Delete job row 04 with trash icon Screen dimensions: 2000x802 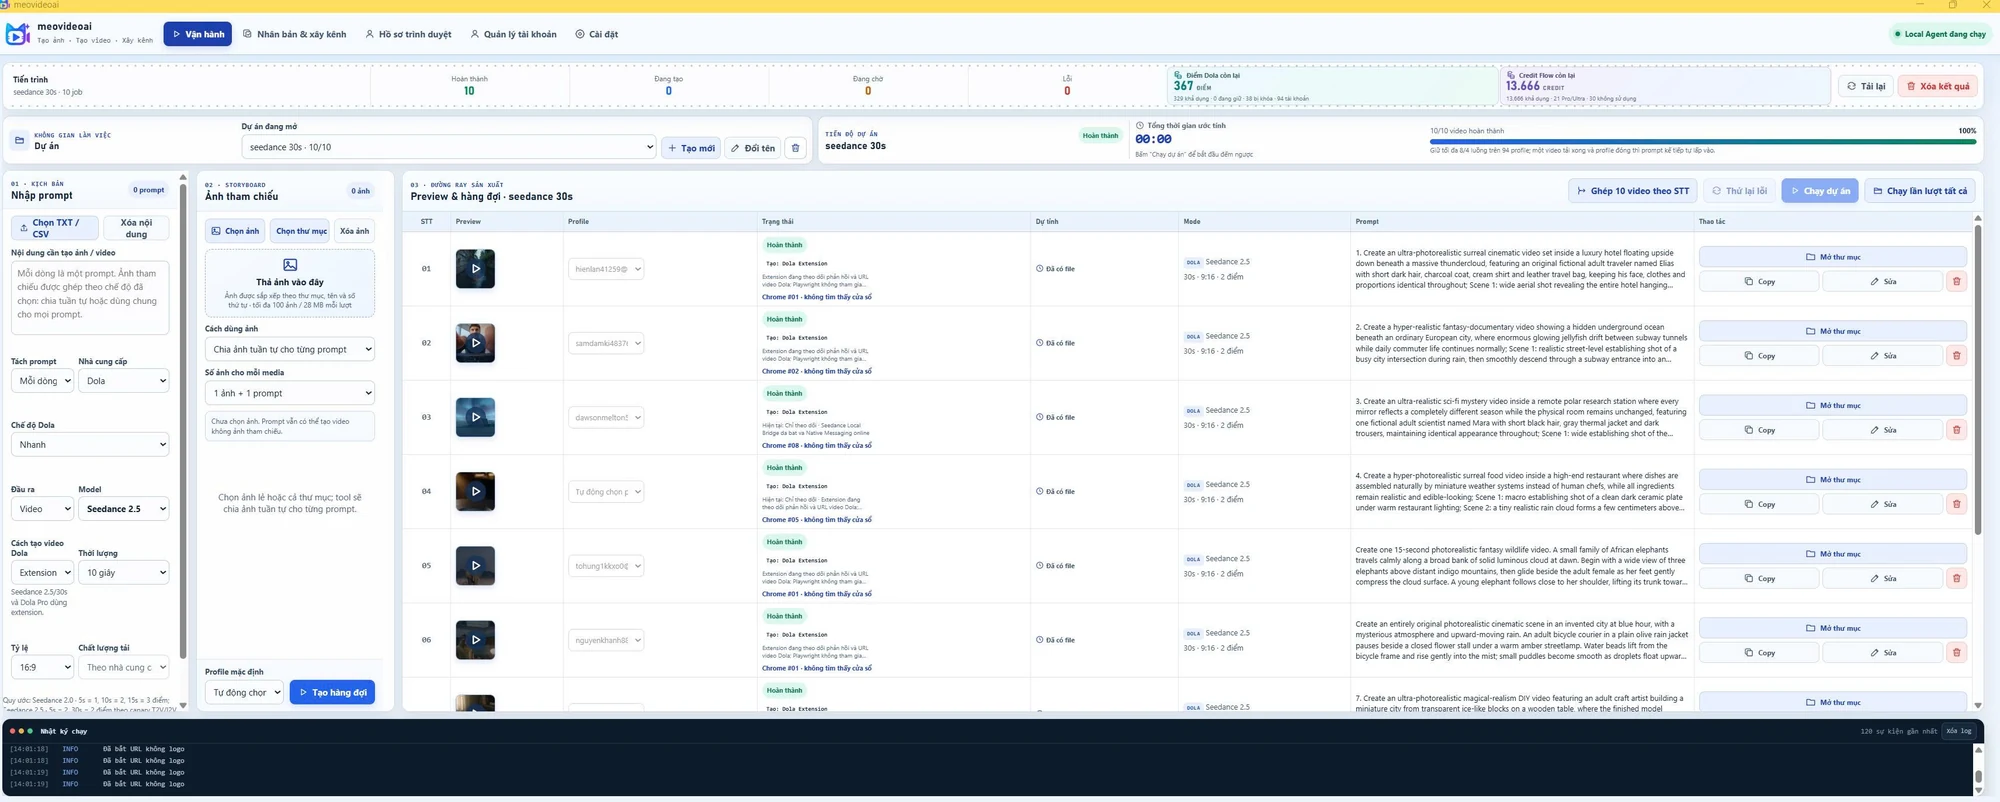tap(1956, 504)
